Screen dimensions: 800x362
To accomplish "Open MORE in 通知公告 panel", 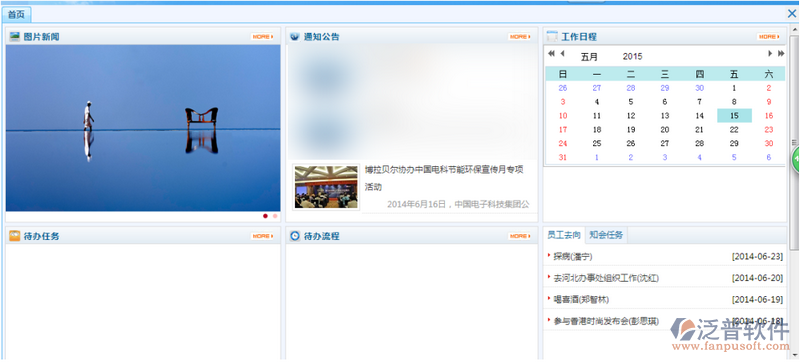I will click(519, 37).
